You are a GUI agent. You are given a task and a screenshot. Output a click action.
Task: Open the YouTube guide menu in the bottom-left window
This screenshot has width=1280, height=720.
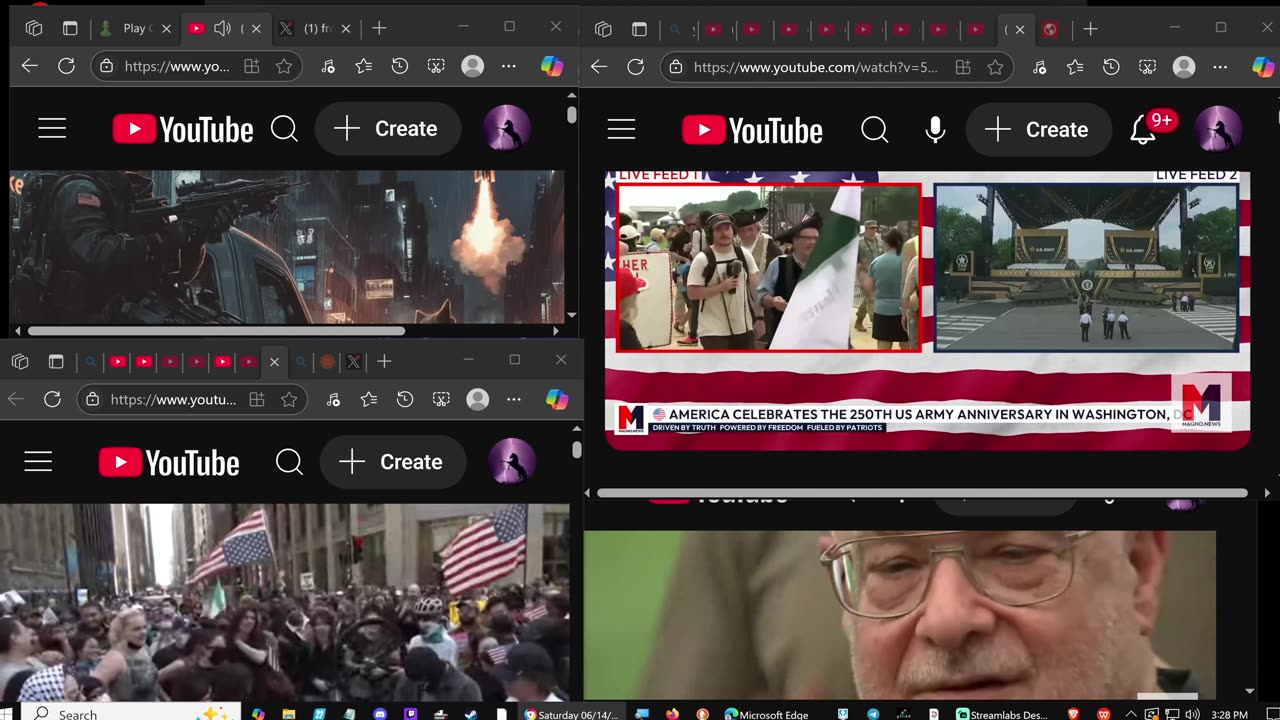tap(38, 462)
